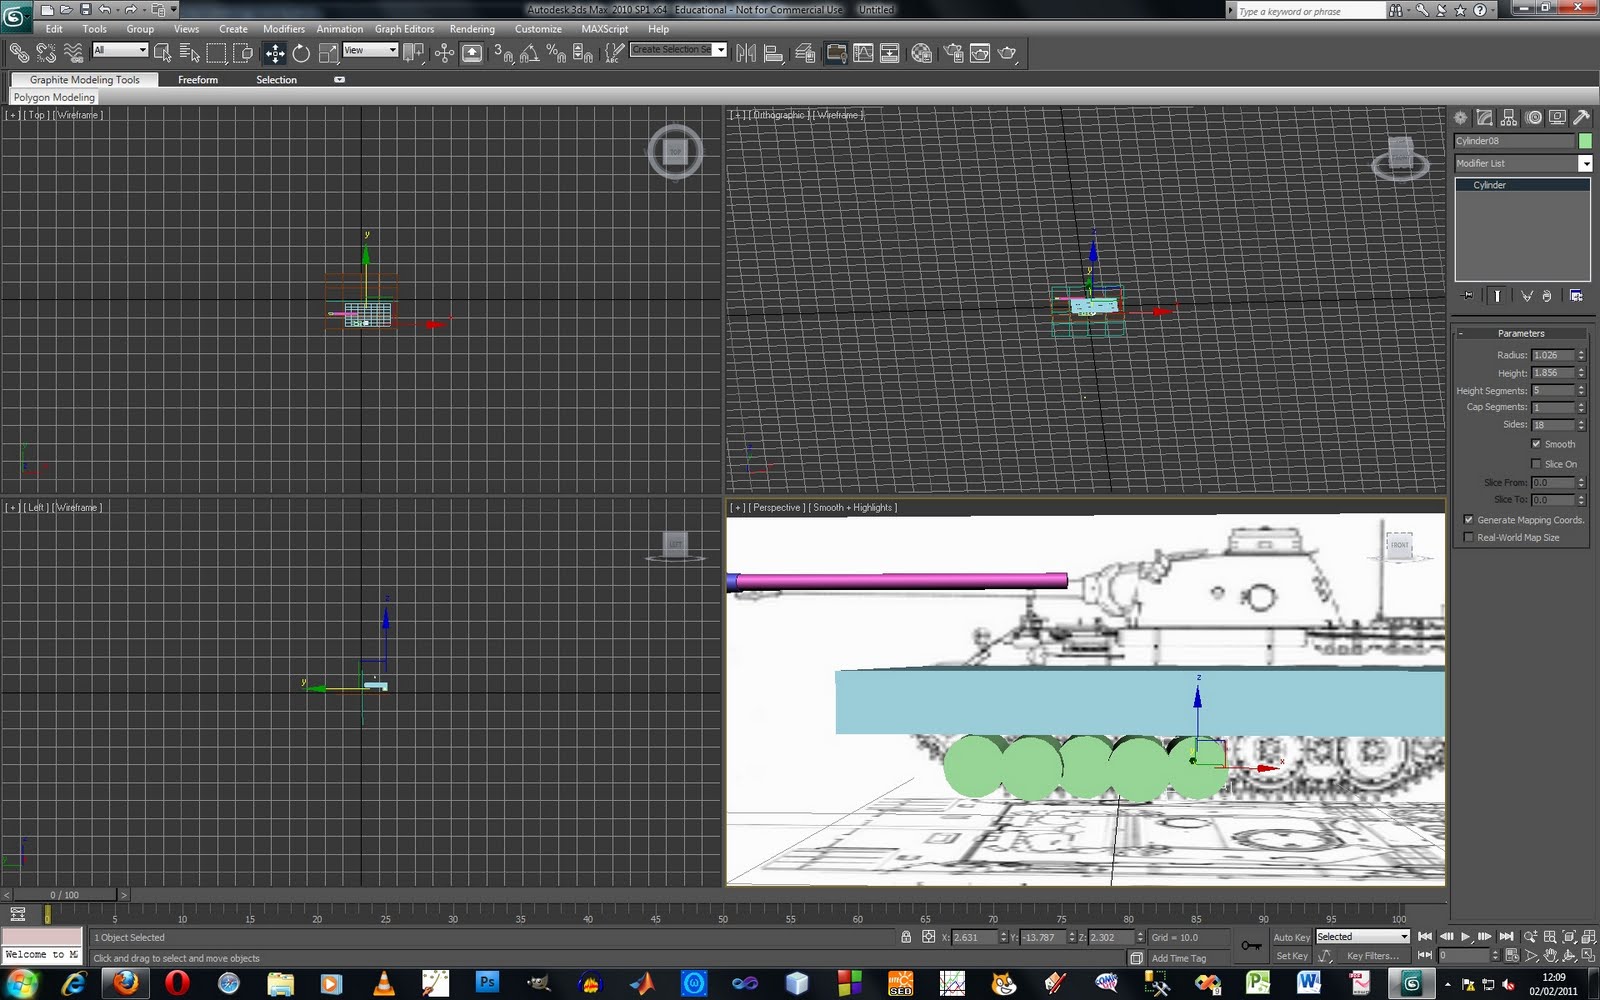Click the Key Filters button

point(1374,956)
